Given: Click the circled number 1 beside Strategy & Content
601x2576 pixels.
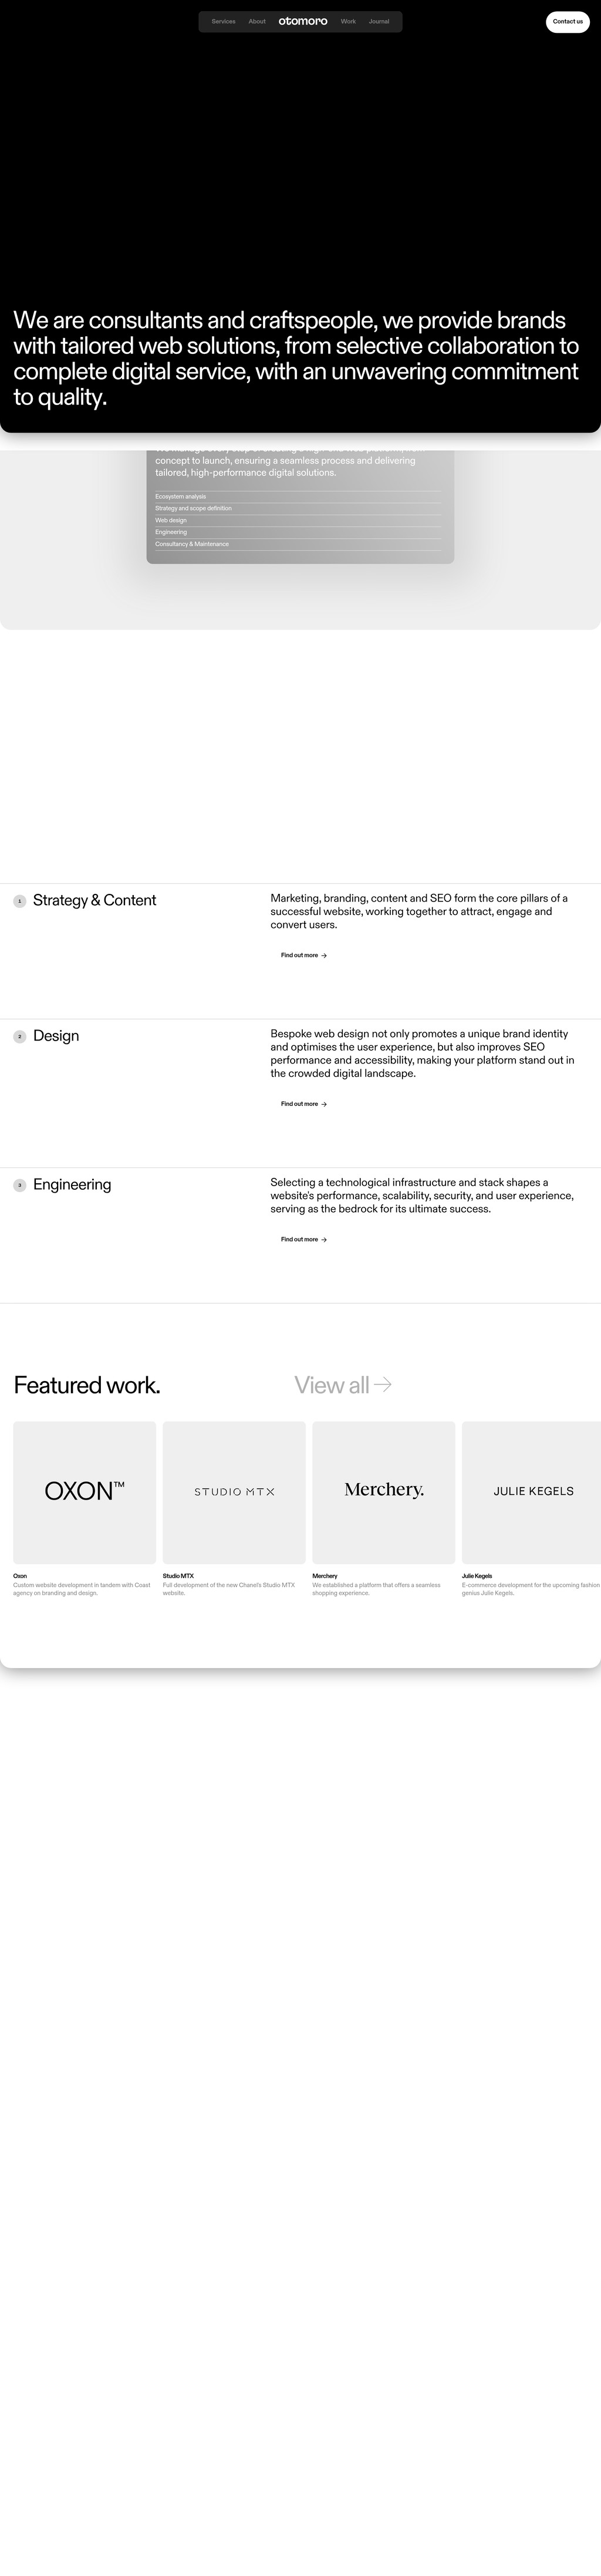Looking at the screenshot, I should click(x=20, y=900).
